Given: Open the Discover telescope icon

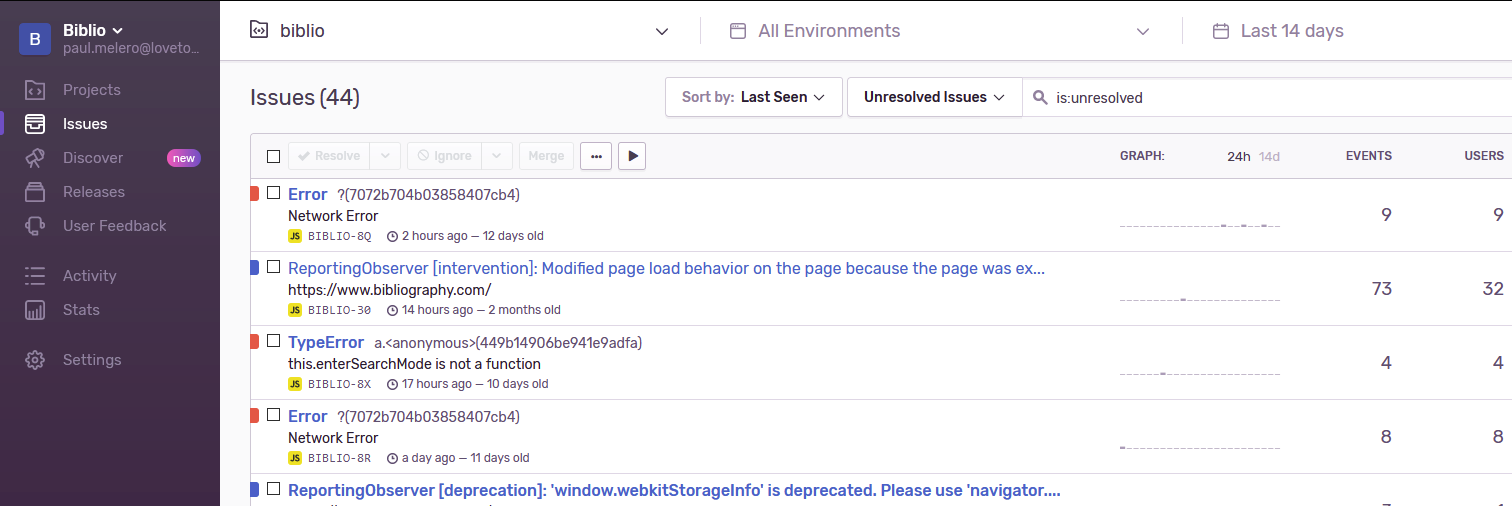Looking at the screenshot, I should [35, 158].
